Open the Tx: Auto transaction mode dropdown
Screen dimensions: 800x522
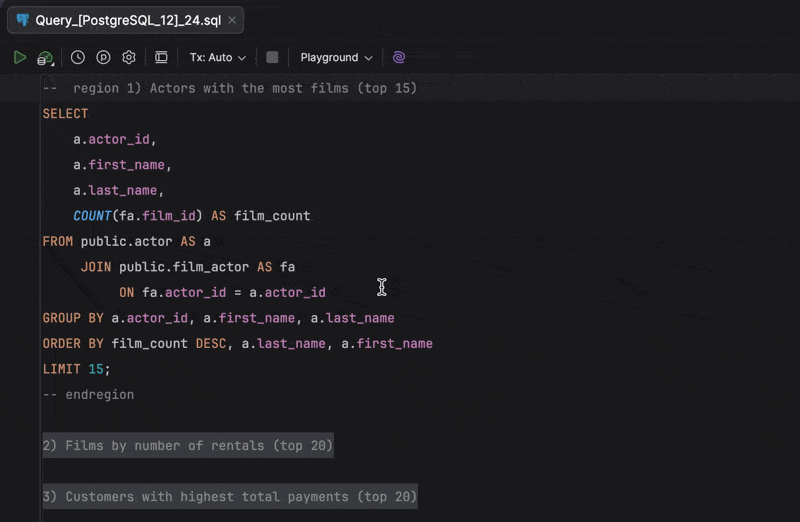click(x=217, y=58)
